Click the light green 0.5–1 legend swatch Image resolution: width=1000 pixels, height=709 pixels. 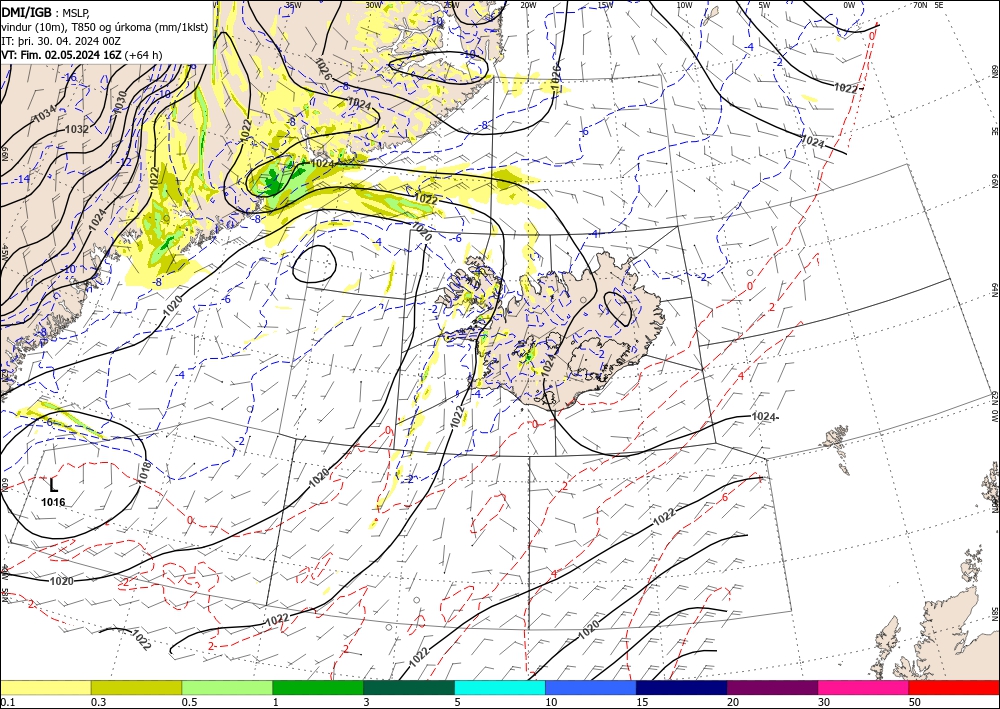pyautogui.click(x=227, y=687)
